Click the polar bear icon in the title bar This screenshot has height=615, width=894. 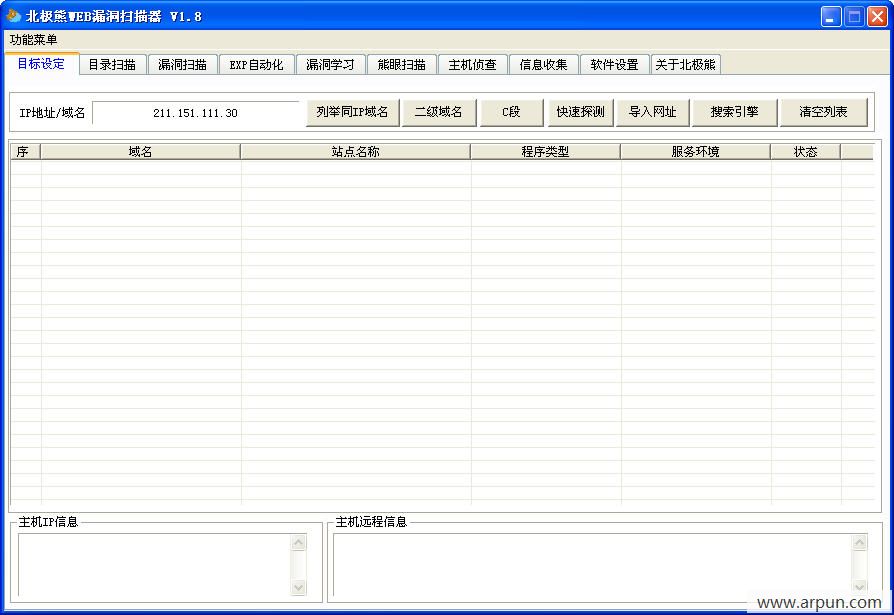coord(13,16)
